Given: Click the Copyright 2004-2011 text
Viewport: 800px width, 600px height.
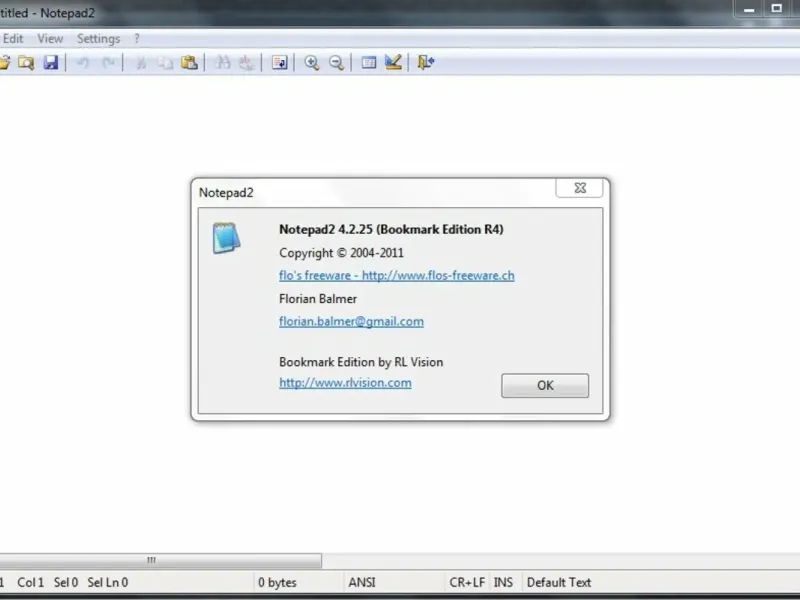Looking at the screenshot, I should [341, 253].
